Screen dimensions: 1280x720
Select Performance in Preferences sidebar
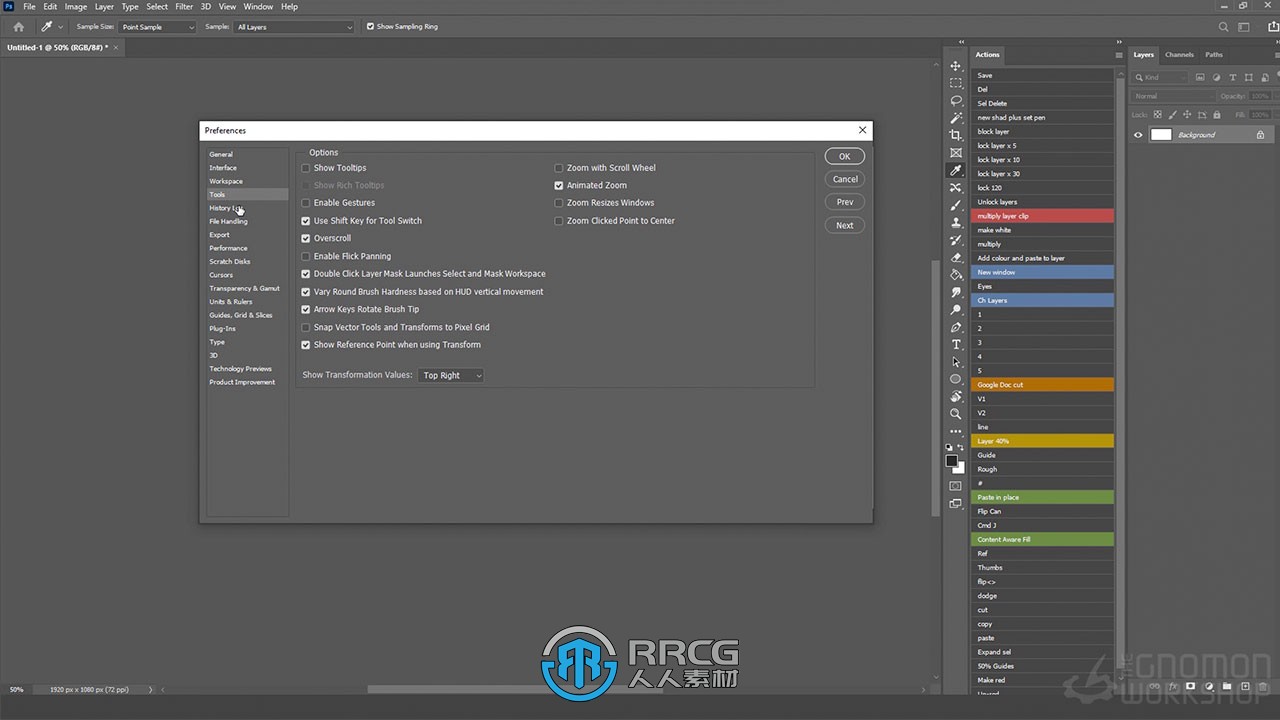[x=247, y=248]
